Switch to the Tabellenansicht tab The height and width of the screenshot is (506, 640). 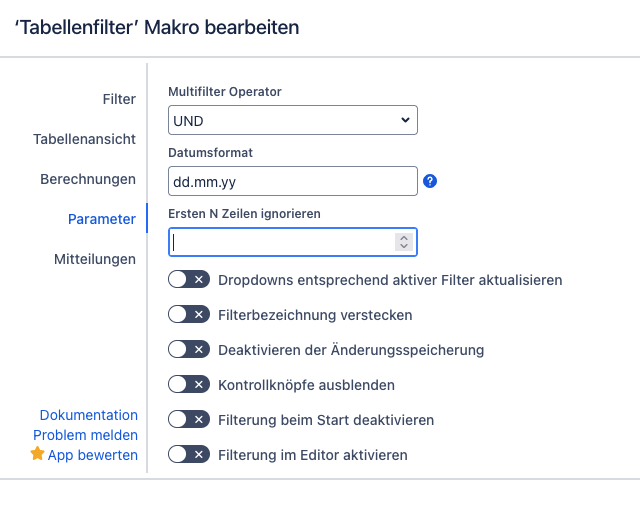coord(84,139)
